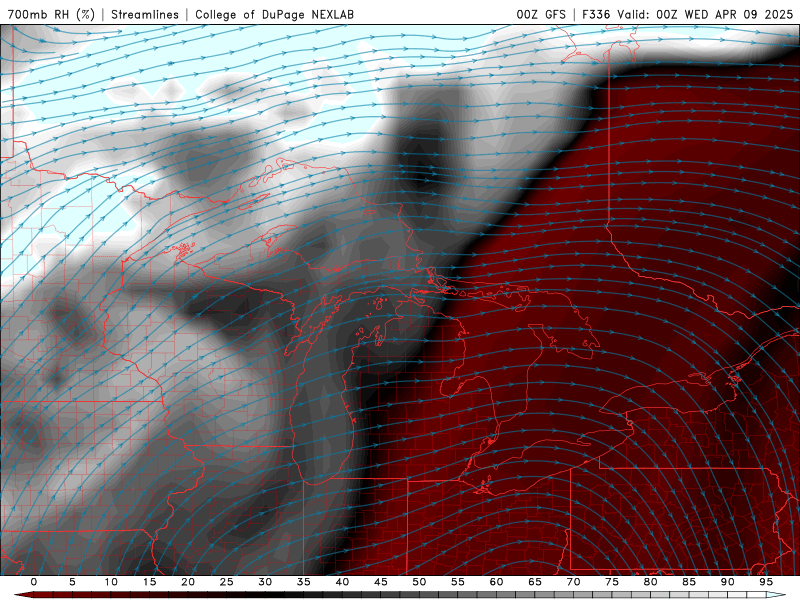Image resolution: width=800 pixels, height=600 pixels.
Task: Click the "Valid: 00Z WED APR 09 2025" text
Action: click(x=705, y=14)
